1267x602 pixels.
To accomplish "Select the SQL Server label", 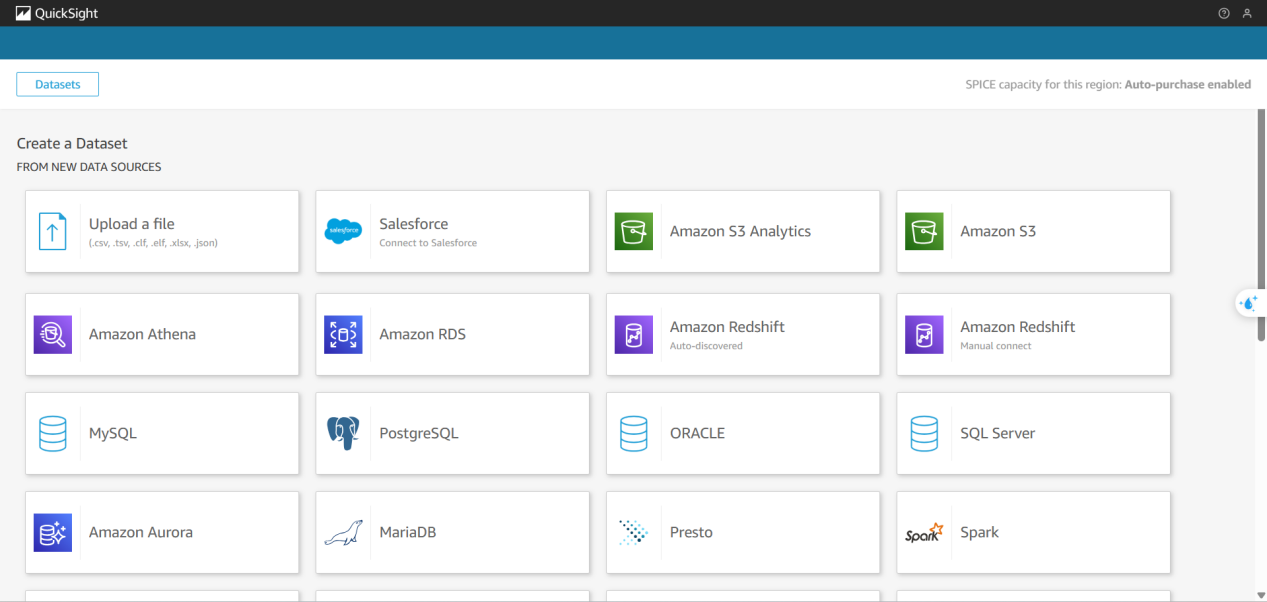I will coord(998,433).
